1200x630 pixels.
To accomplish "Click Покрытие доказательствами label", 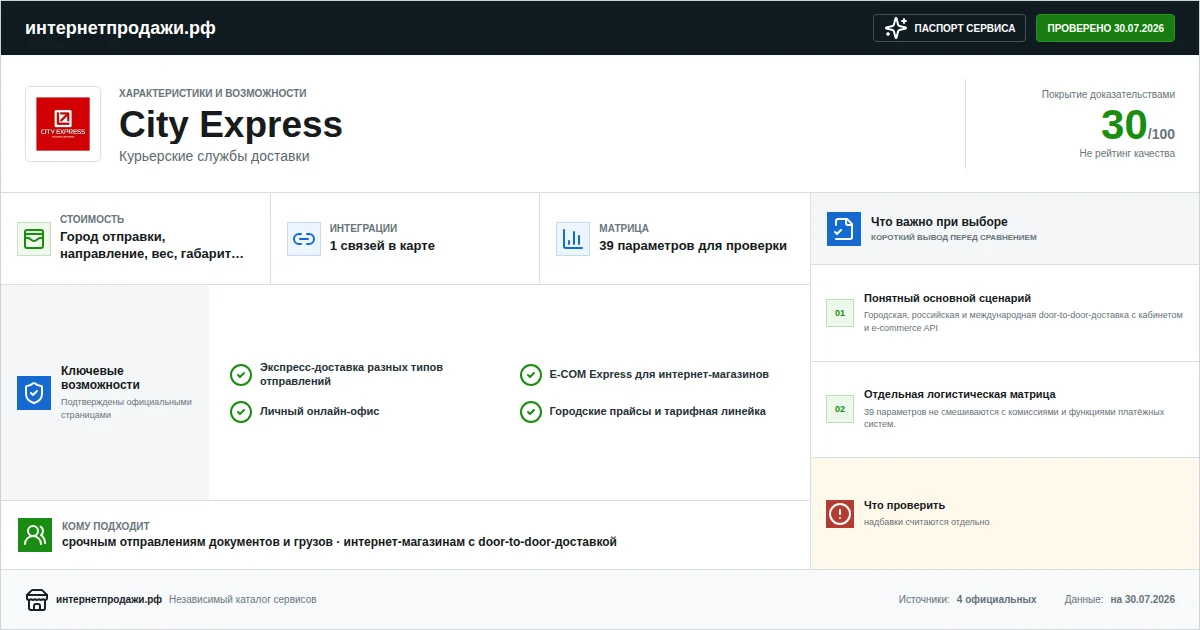I will 1108,94.
